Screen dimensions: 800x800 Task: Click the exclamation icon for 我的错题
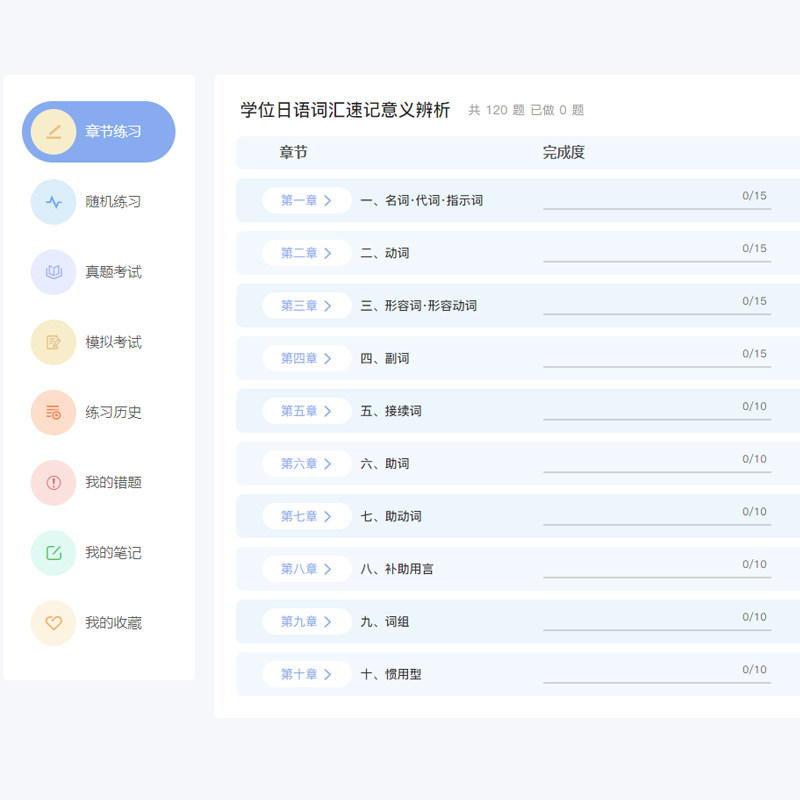pos(54,483)
